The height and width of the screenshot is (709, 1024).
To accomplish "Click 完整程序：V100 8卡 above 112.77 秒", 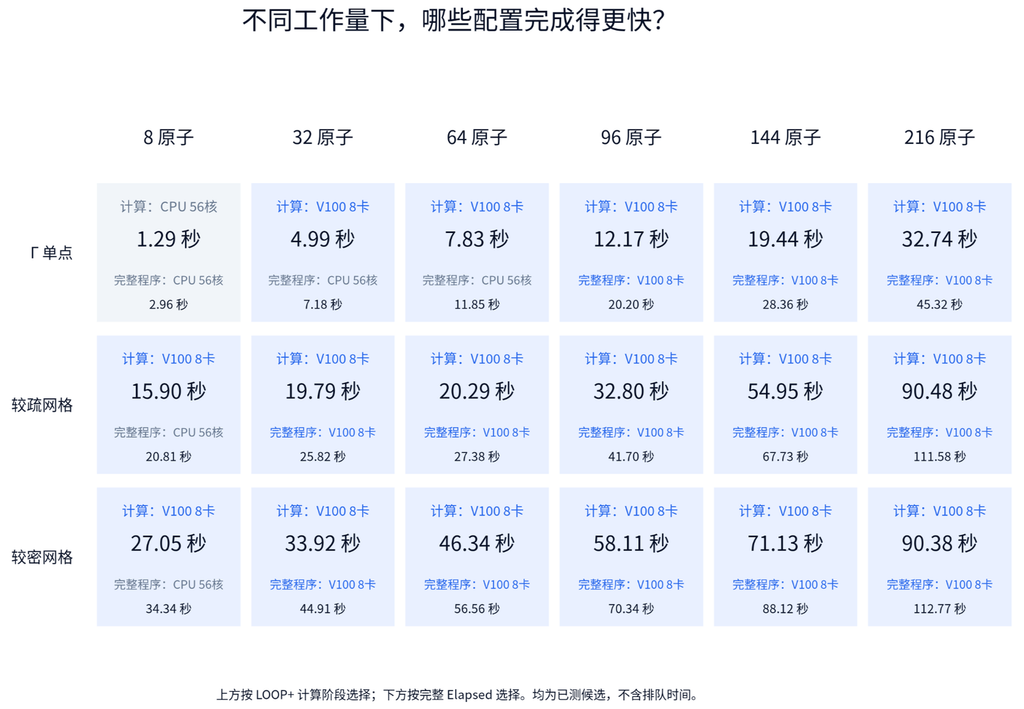I will coord(939,584).
